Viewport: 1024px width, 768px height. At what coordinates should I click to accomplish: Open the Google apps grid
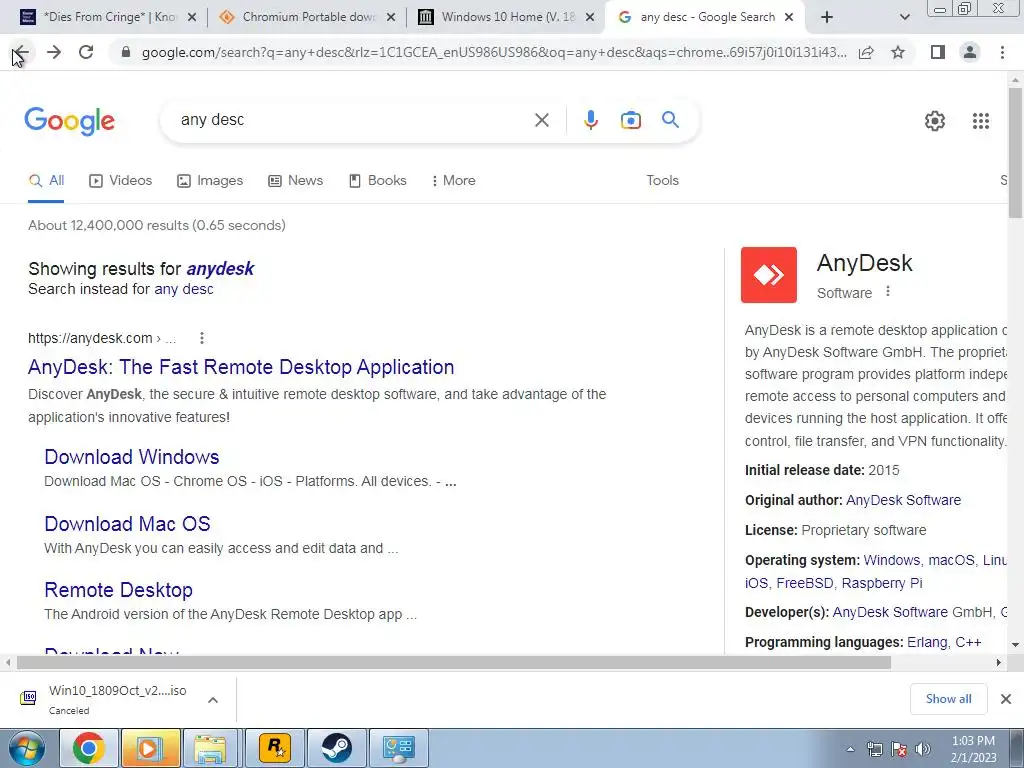tap(980, 121)
